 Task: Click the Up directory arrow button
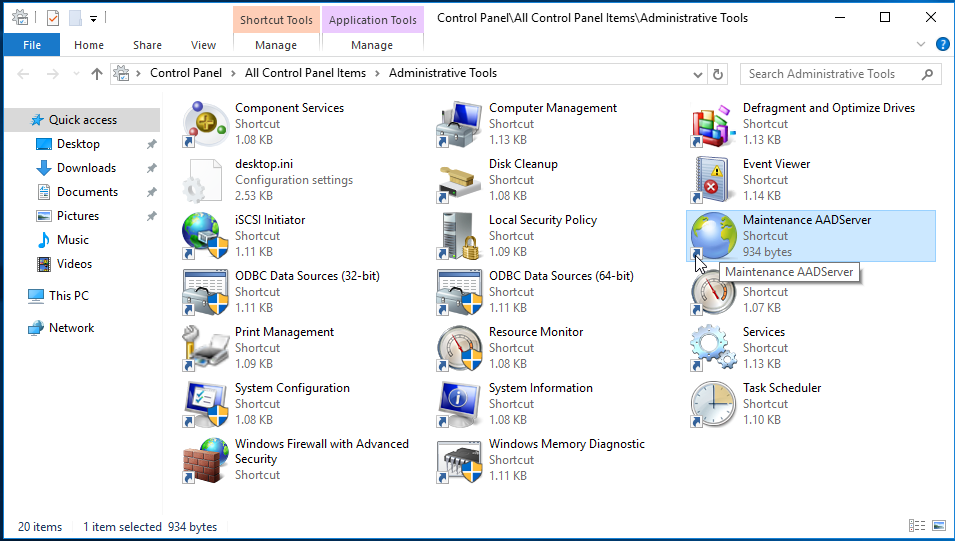pos(97,74)
